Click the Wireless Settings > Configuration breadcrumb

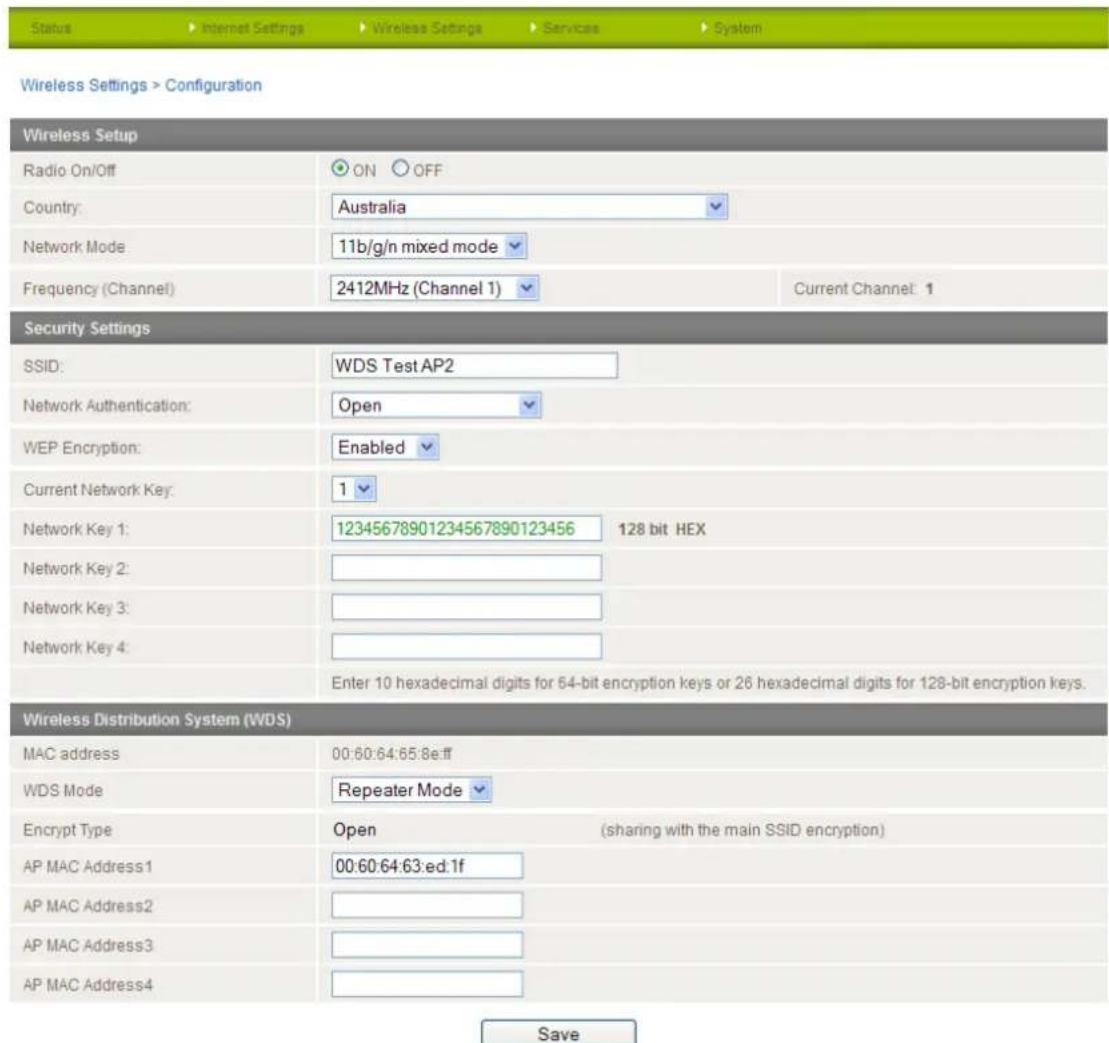pyautogui.click(x=141, y=85)
